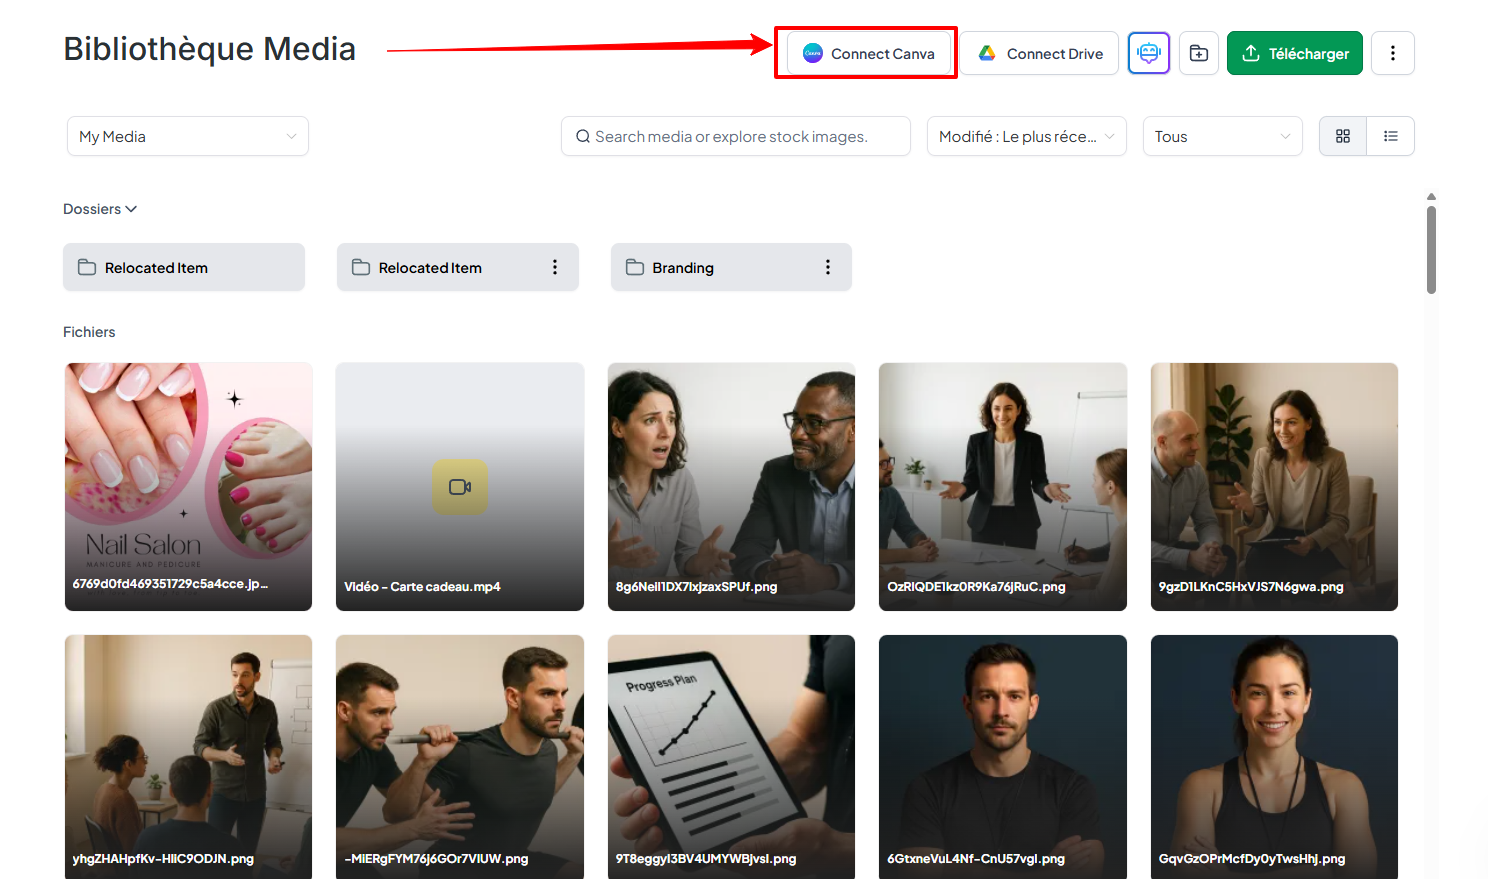Viewport: 1488px width, 879px height.
Task: Click the first Relocated Item folder icon
Action: (x=87, y=267)
